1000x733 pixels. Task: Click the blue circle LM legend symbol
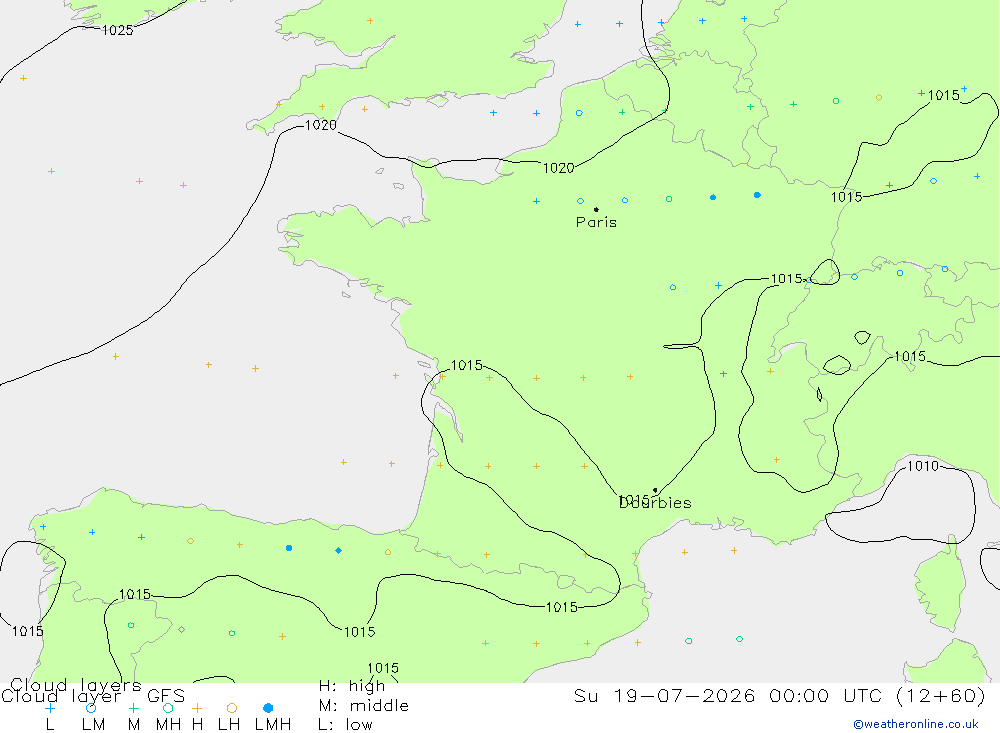tap(91, 708)
